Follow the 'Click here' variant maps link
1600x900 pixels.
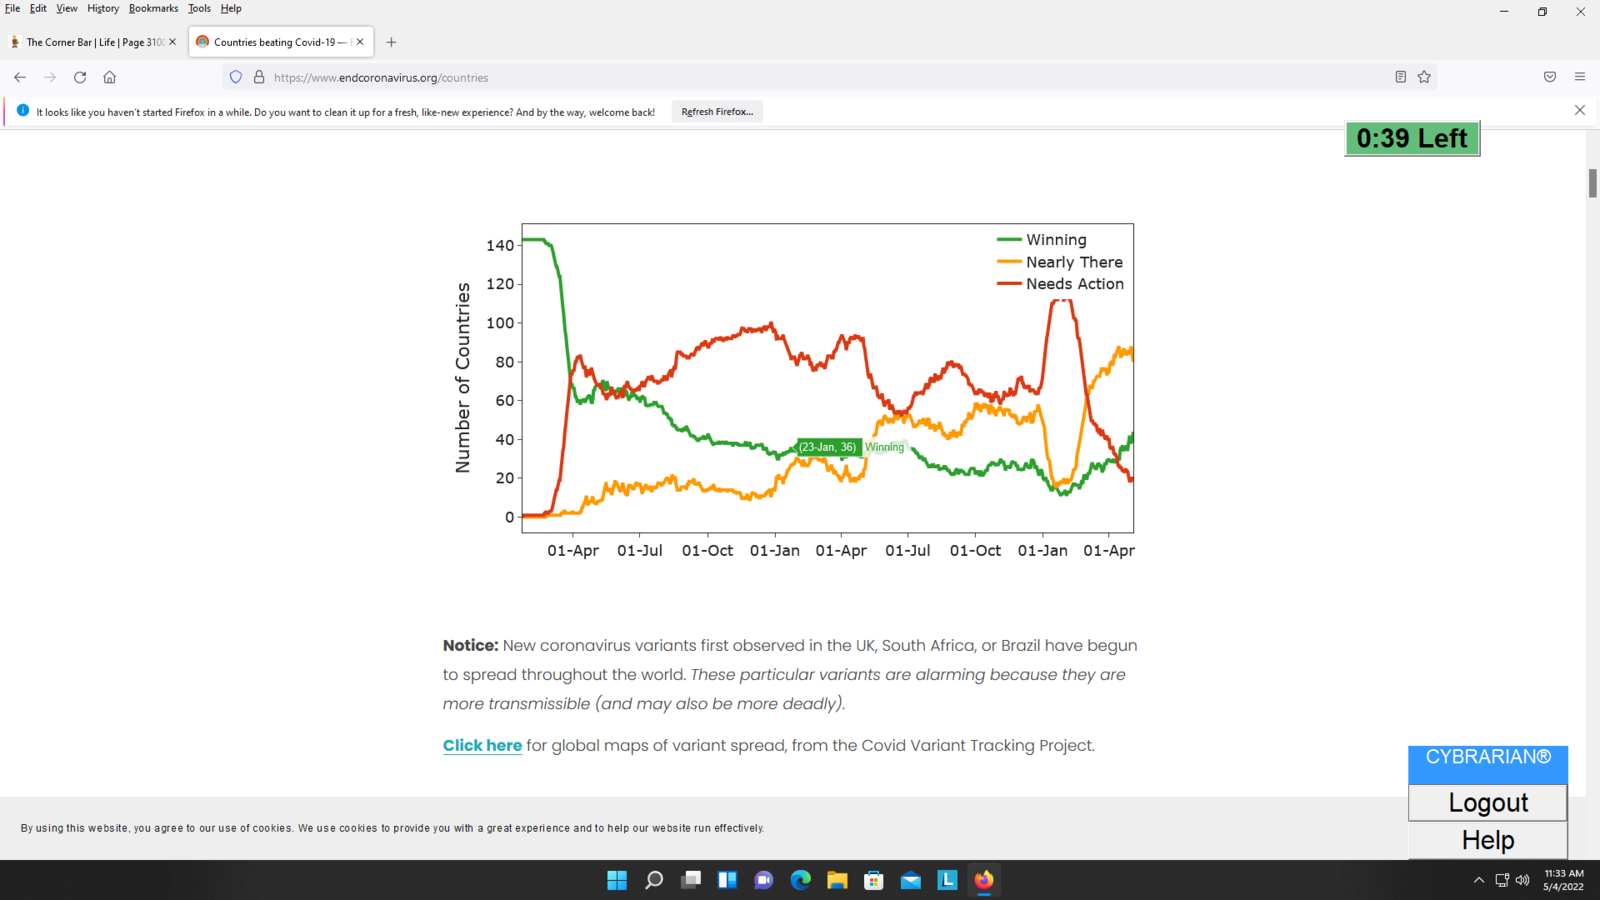click(482, 745)
